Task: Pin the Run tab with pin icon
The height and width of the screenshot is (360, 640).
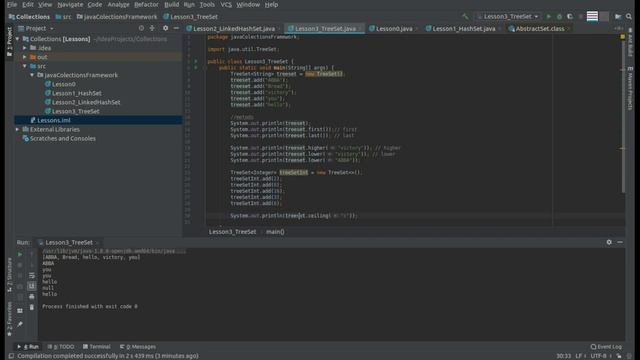Action: [20, 324]
